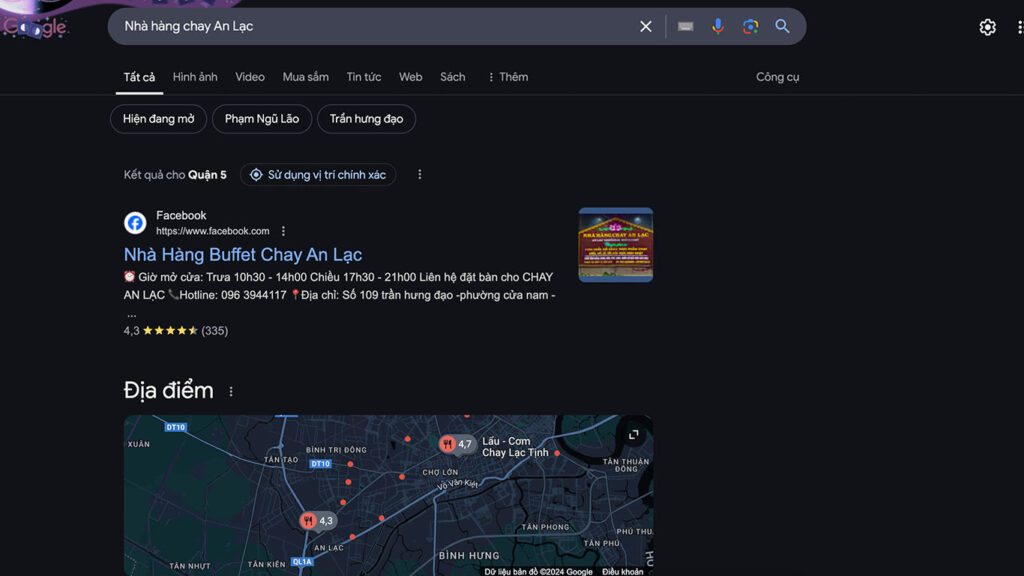
Task: Click the Quận 5 location text
Action: click(207, 175)
